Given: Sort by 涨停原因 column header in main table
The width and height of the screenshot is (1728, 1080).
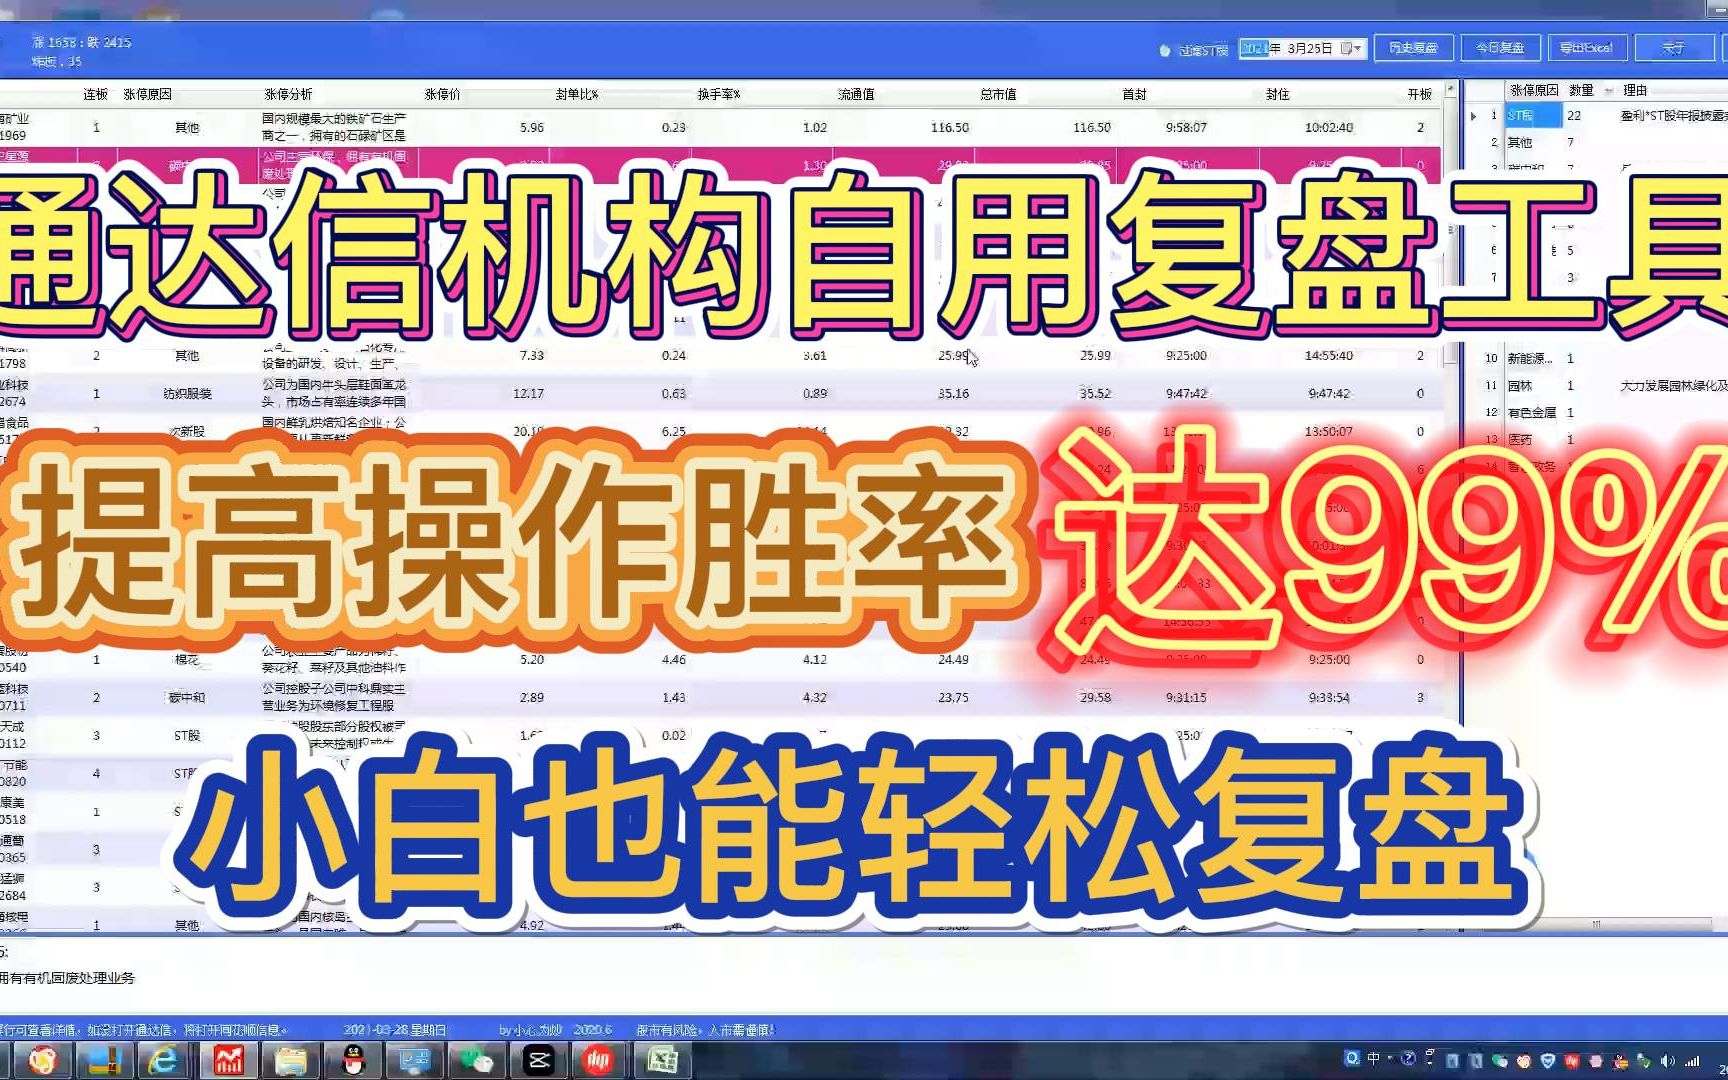Looking at the screenshot, I should point(147,94).
